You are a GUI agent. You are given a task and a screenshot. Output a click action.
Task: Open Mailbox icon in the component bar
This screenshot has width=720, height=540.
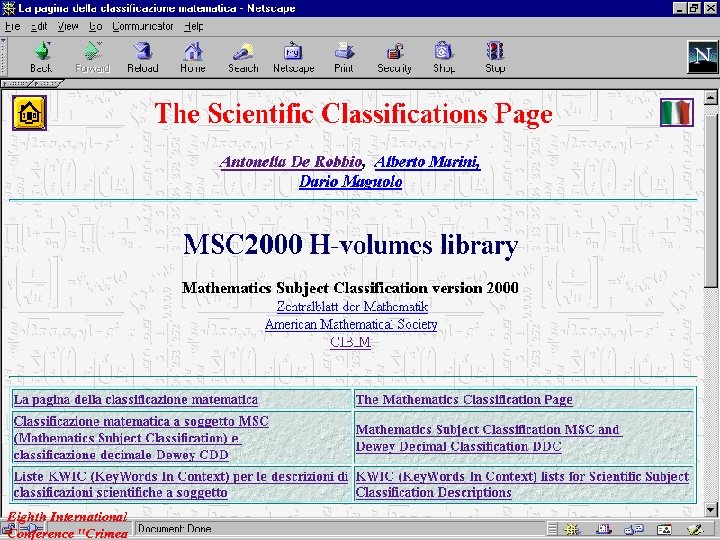(x=603, y=529)
